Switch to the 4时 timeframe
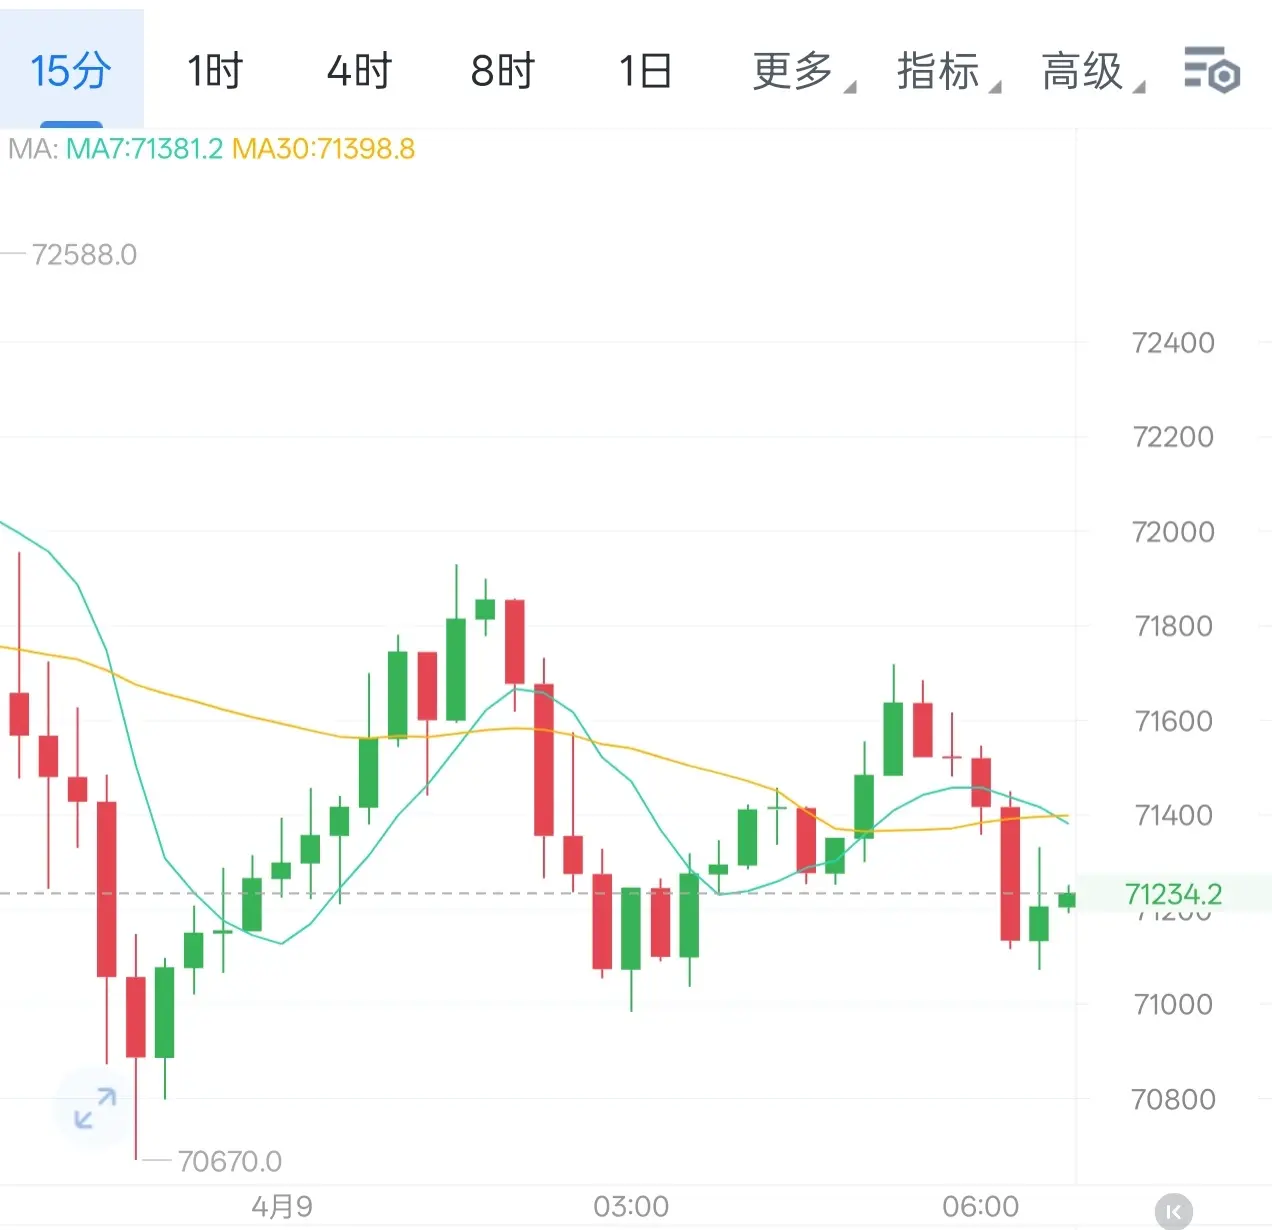The image size is (1272, 1230). (x=359, y=71)
